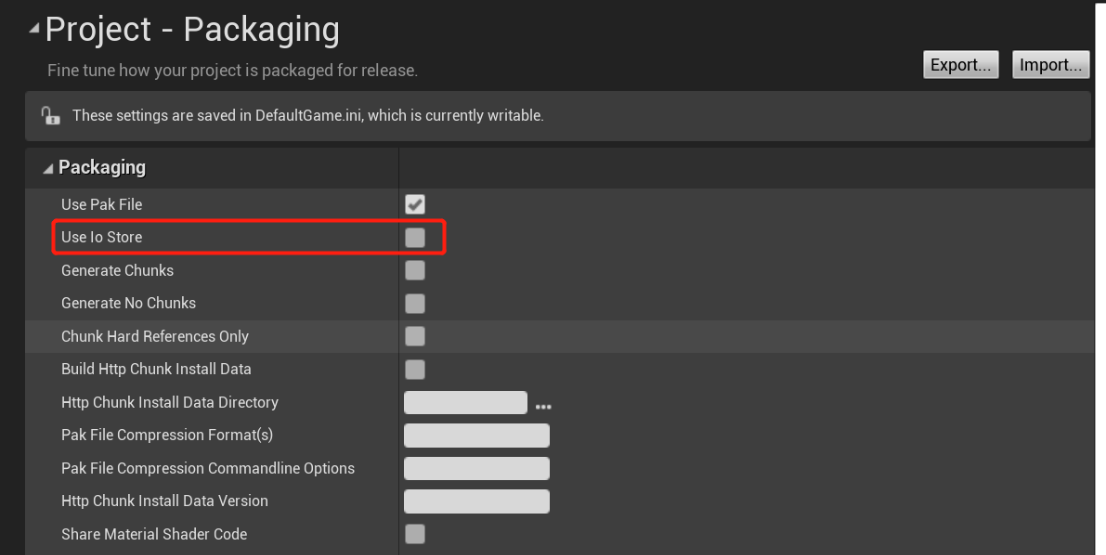Select the Http Chunk Install Data Version field
The height and width of the screenshot is (555, 1106).
[476, 501]
